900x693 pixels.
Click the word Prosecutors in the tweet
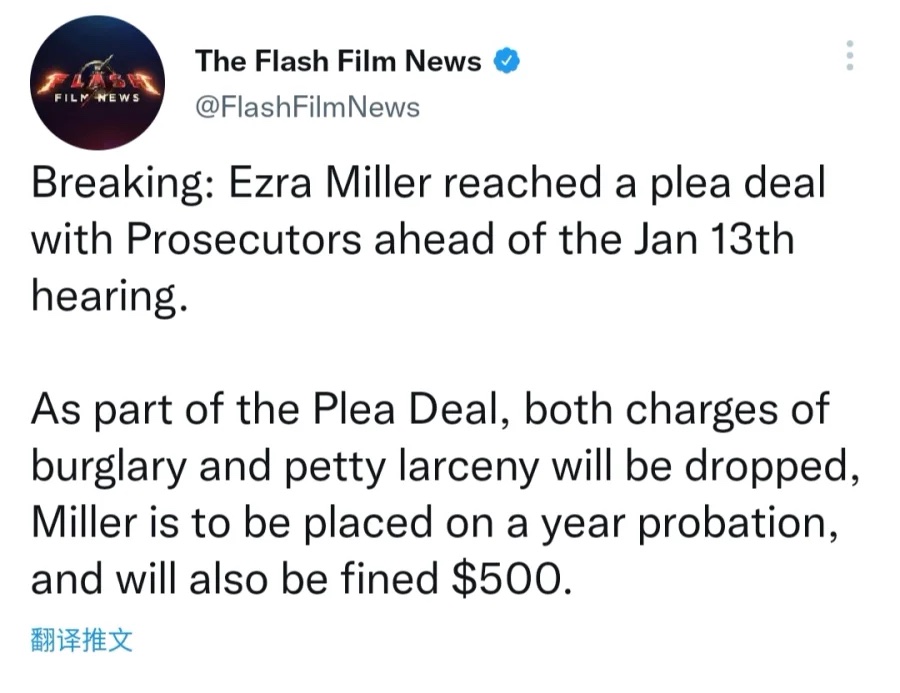coord(243,239)
